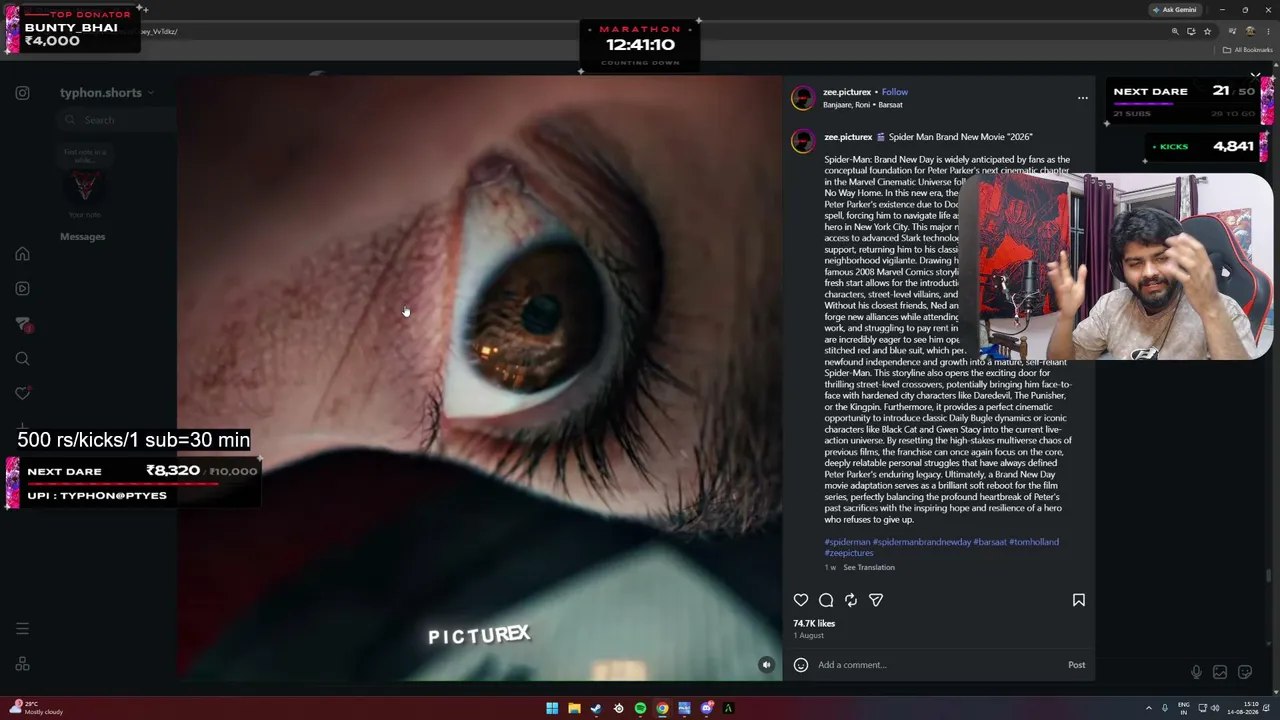Close the post viewer with the X
Image resolution: width=1280 pixels, height=720 pixels.
[x=1255, y=76]
